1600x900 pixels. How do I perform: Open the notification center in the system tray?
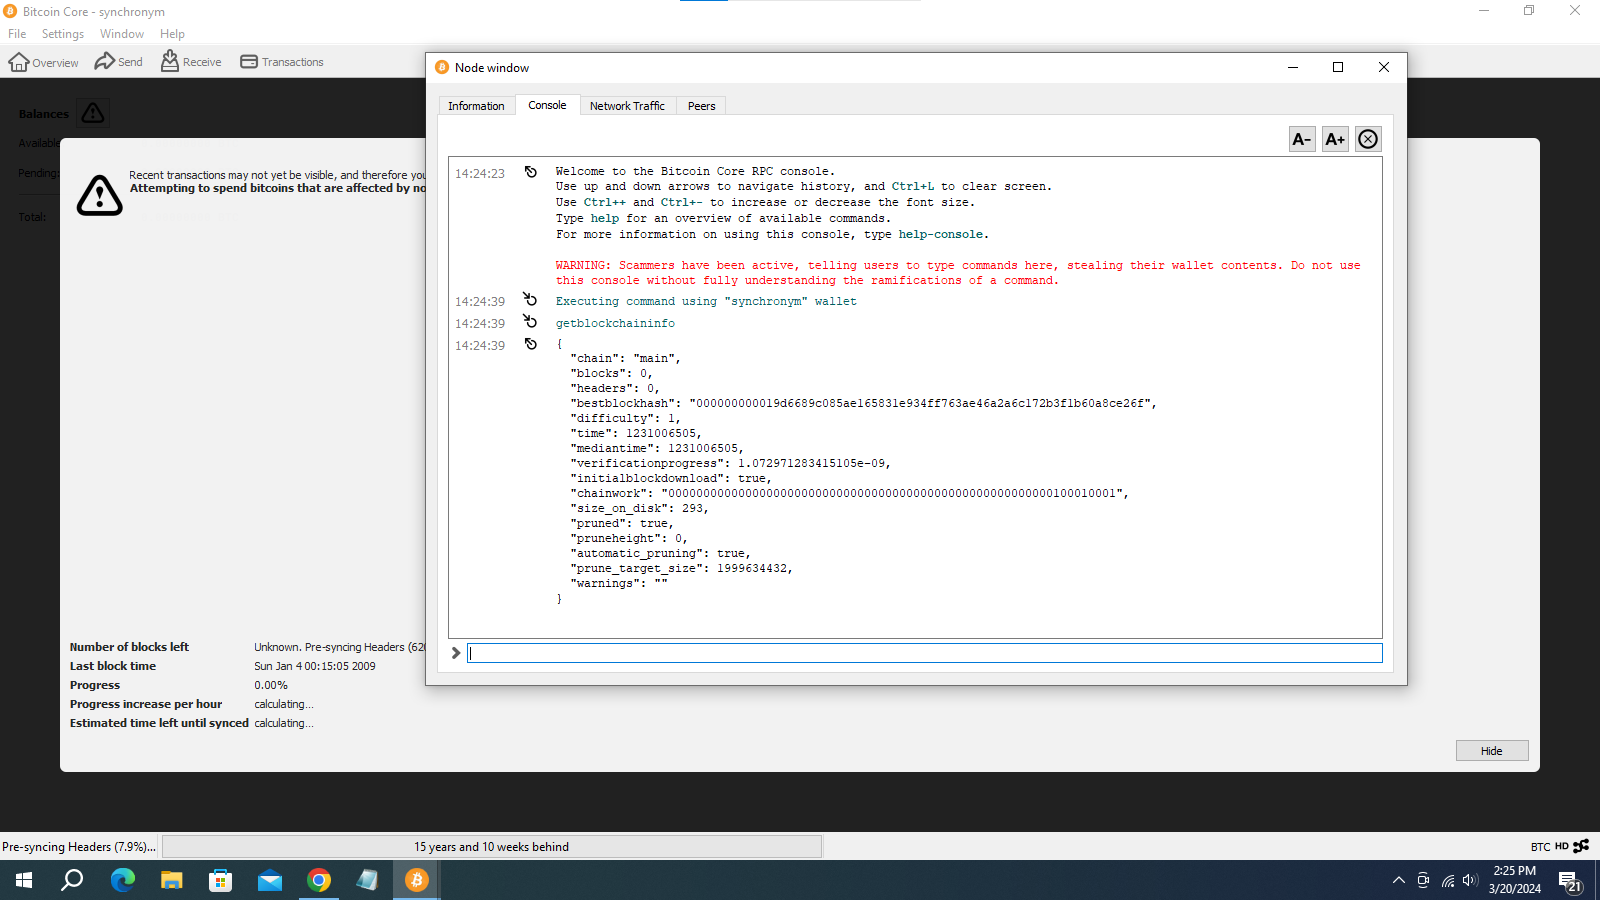(1570, 881)
